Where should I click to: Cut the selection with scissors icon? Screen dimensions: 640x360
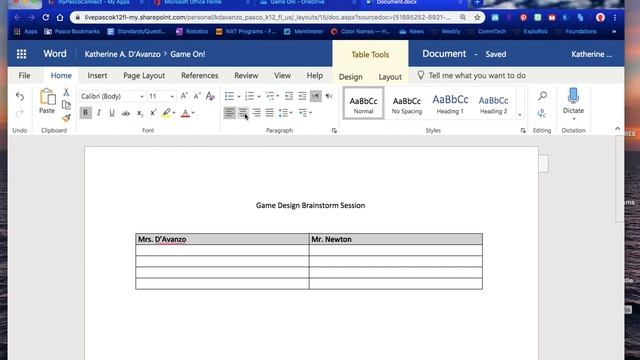[66, 92]
